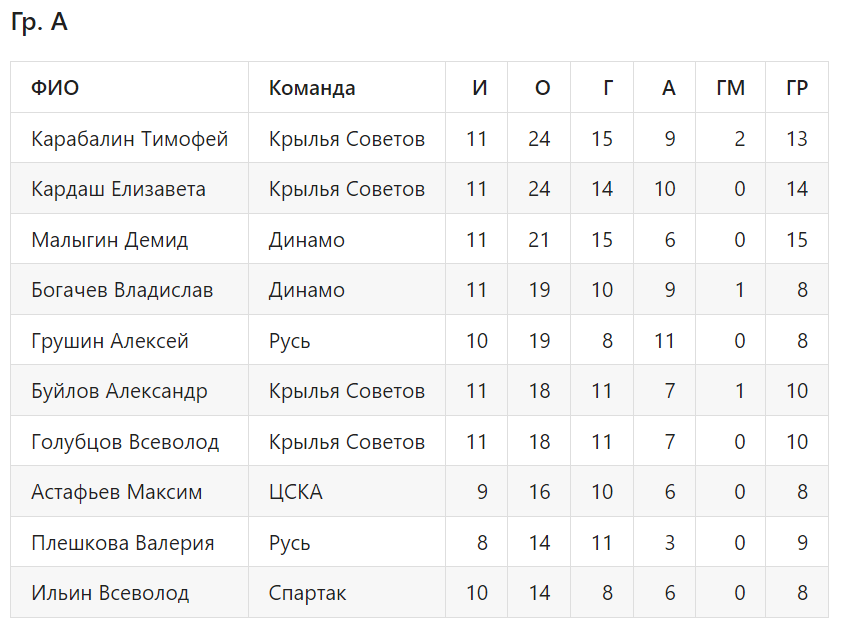This screenshot has width=847, height=631.
Task: Select Малыгин Демид name cell
Action: 110,240
